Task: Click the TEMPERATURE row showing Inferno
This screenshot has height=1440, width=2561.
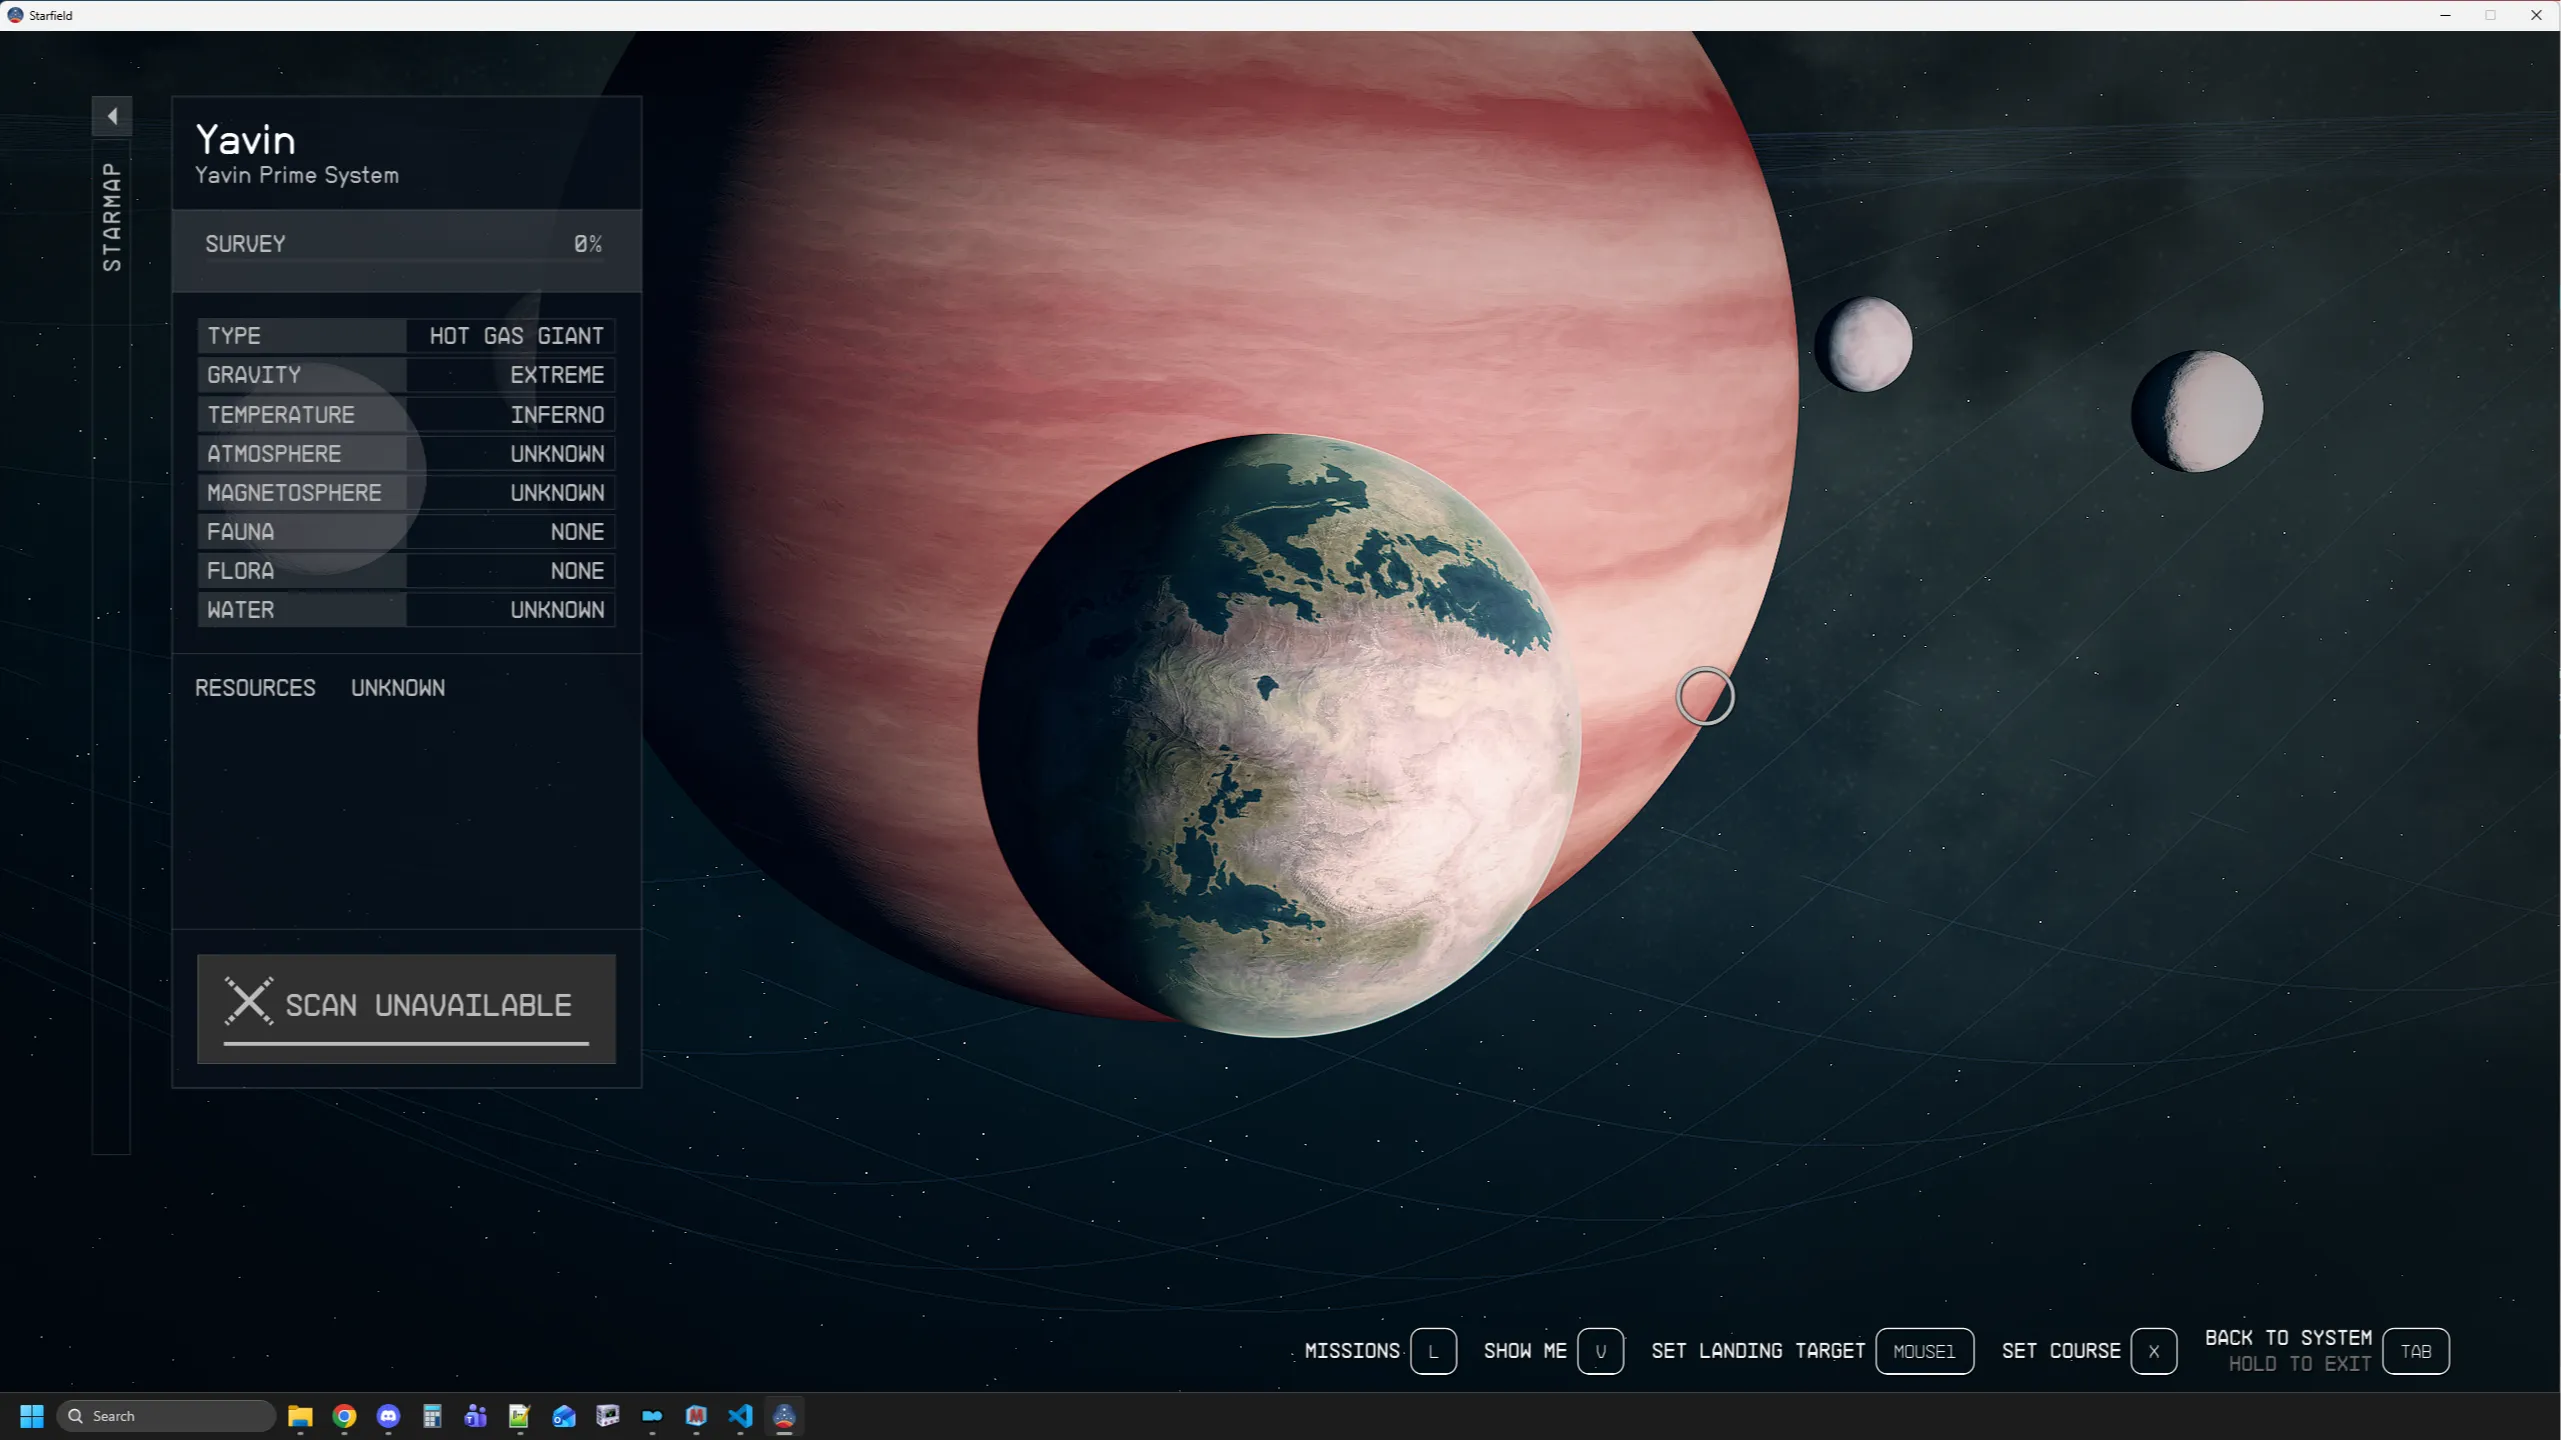Action: pos(406,415)
